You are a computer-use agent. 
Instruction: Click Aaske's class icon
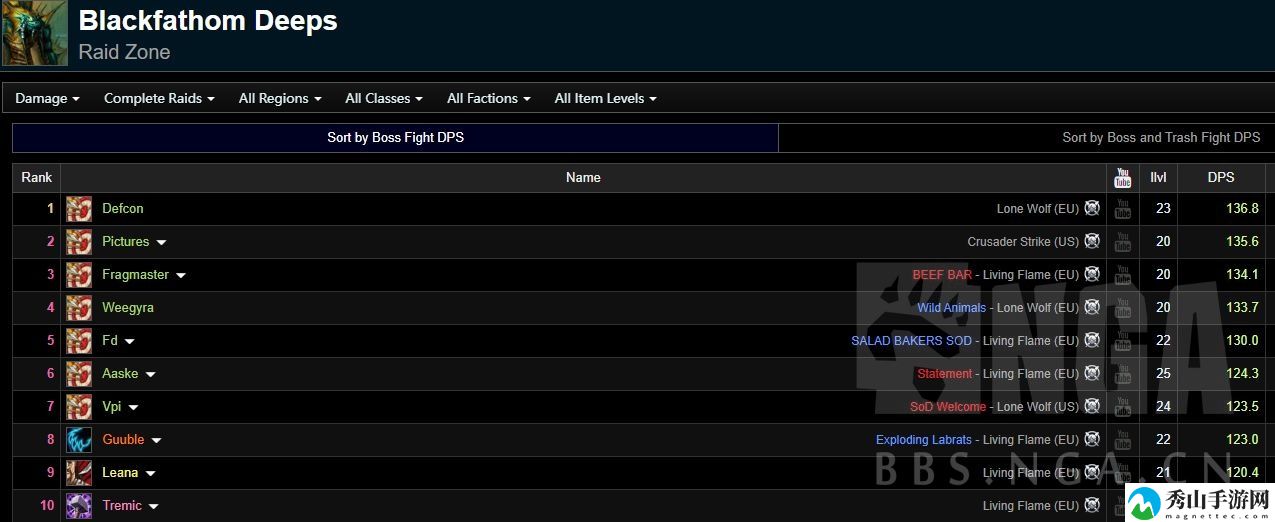pyautogui.click(x=79, y=374)
